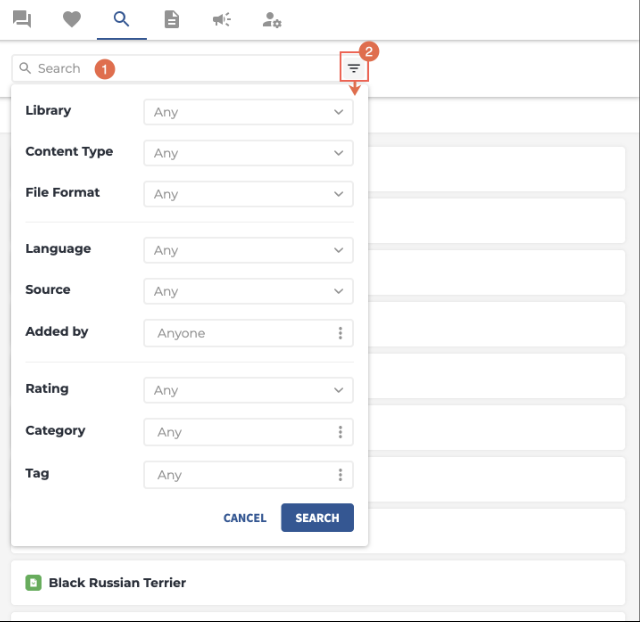Open the Source dropdown
640x622 pixels.
(x=248, y=291)
